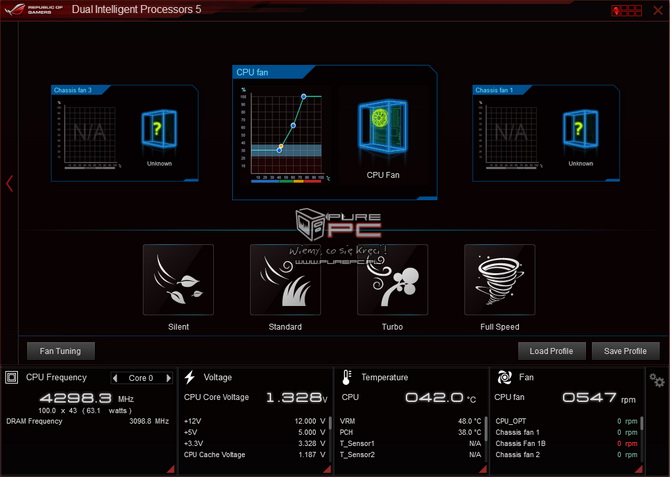This screenshot has width=670, height=477.
Task: Select the Turbo fan mode icon
Action: (392, 280)
